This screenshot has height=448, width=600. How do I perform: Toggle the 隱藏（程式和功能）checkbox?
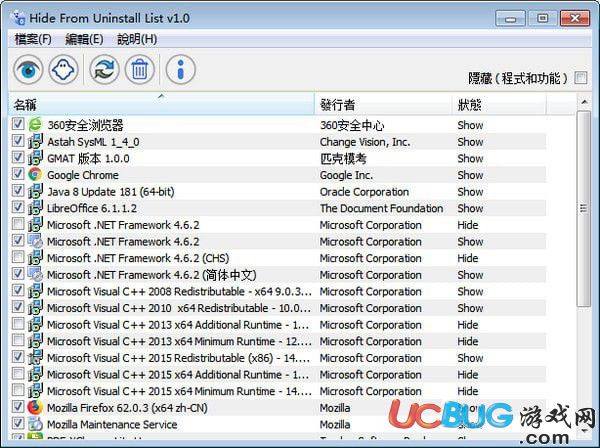pyautogui.click(x=580, y=78)
